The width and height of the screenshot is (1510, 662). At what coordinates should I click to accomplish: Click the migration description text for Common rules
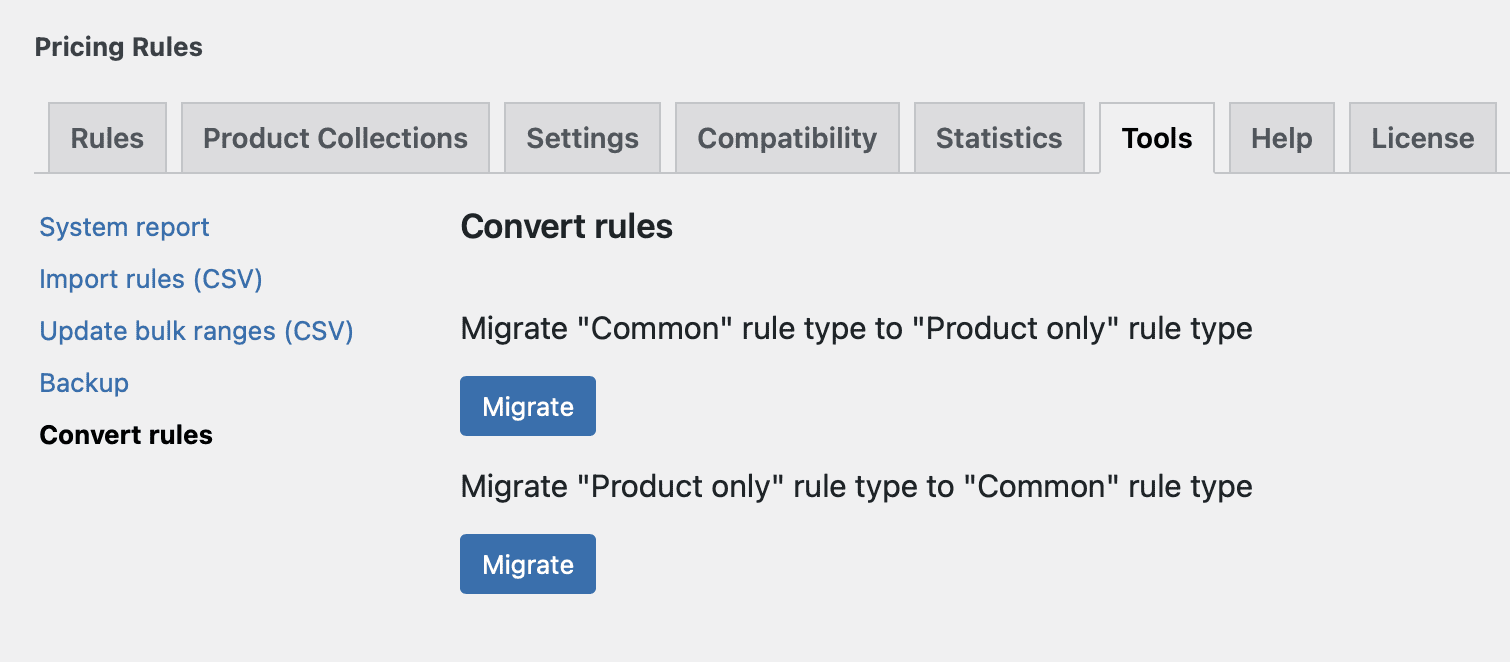click(855, 328)
